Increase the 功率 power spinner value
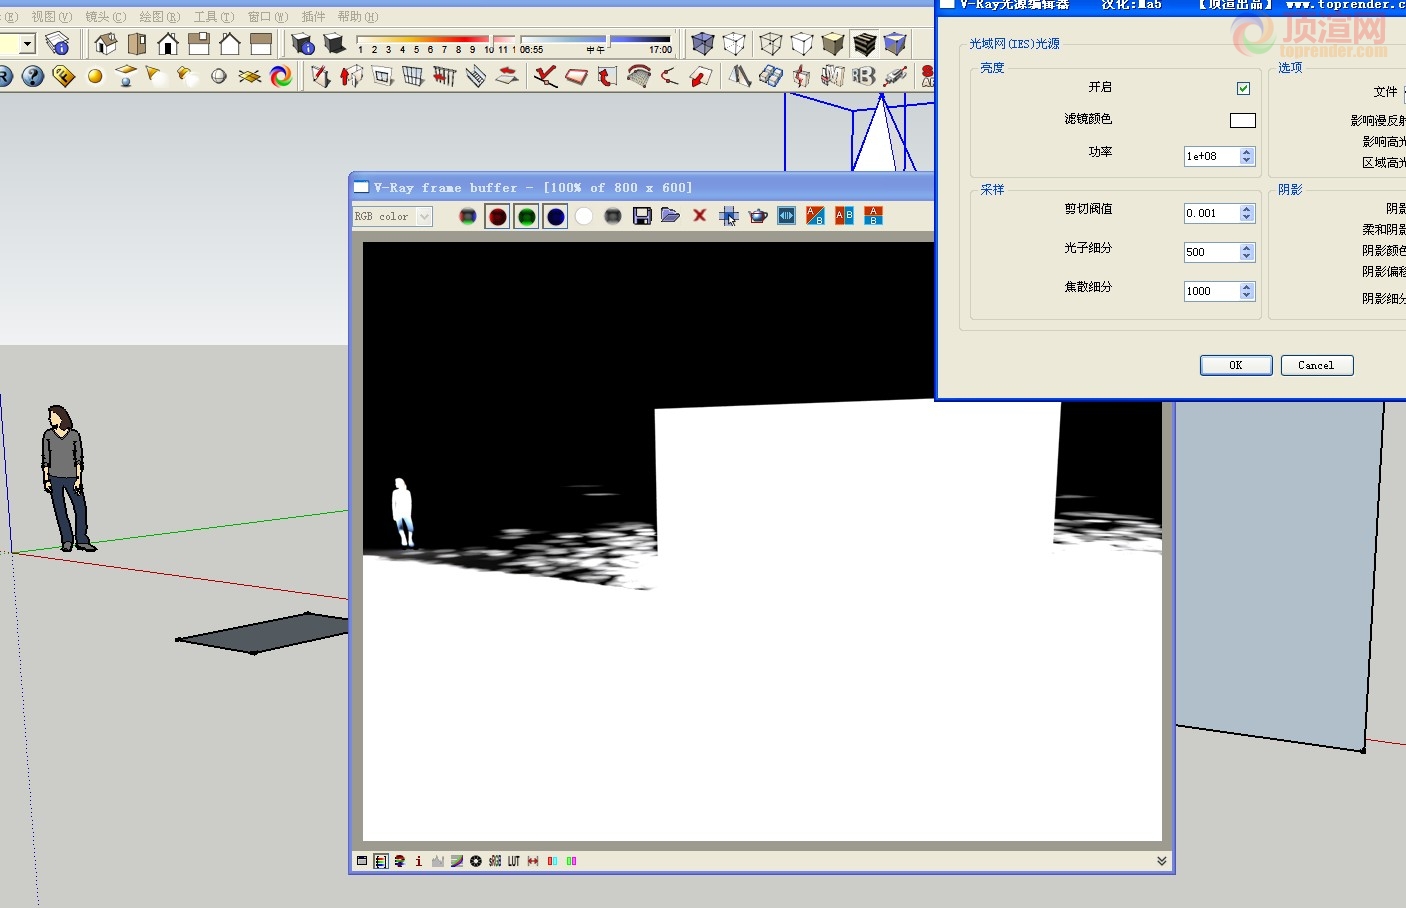1406x908 pixels. pos(1247,152)
